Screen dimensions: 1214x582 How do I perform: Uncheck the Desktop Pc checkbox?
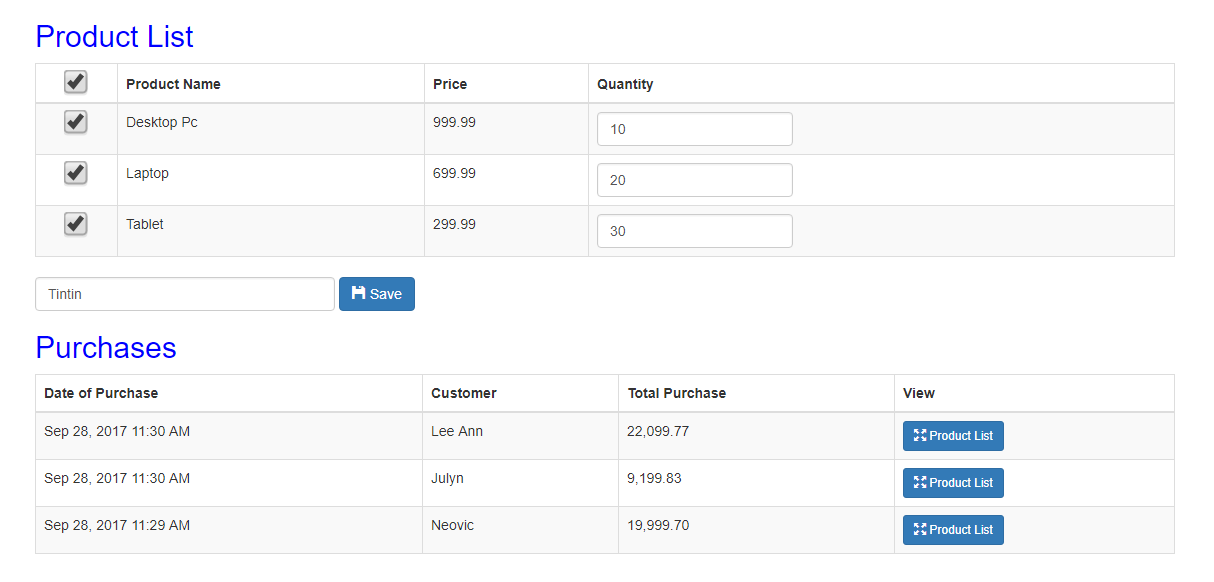(x=76, y=122)
